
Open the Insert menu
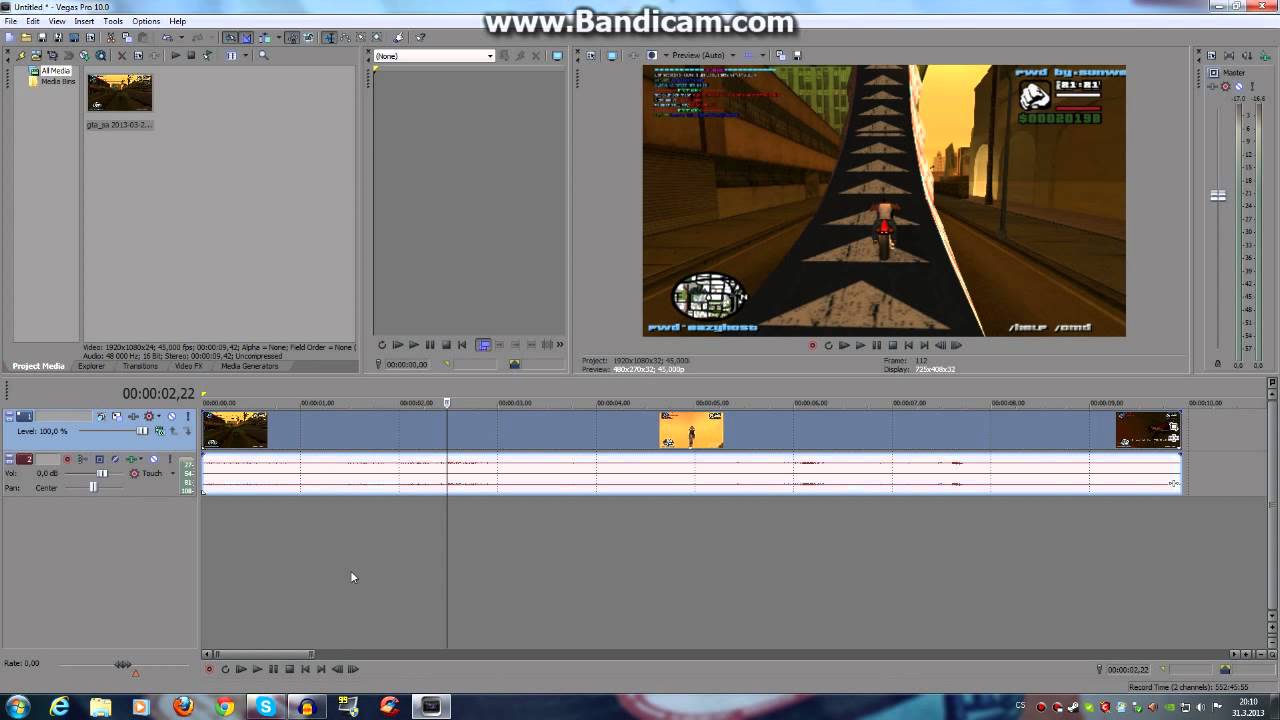tap(84, 21)
